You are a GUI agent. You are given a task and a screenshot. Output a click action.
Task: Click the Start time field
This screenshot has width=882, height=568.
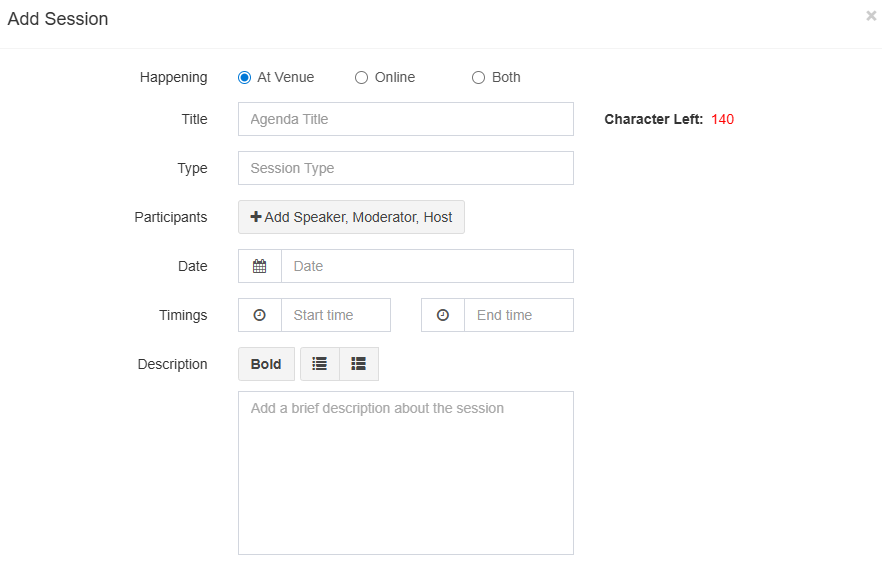335,315
